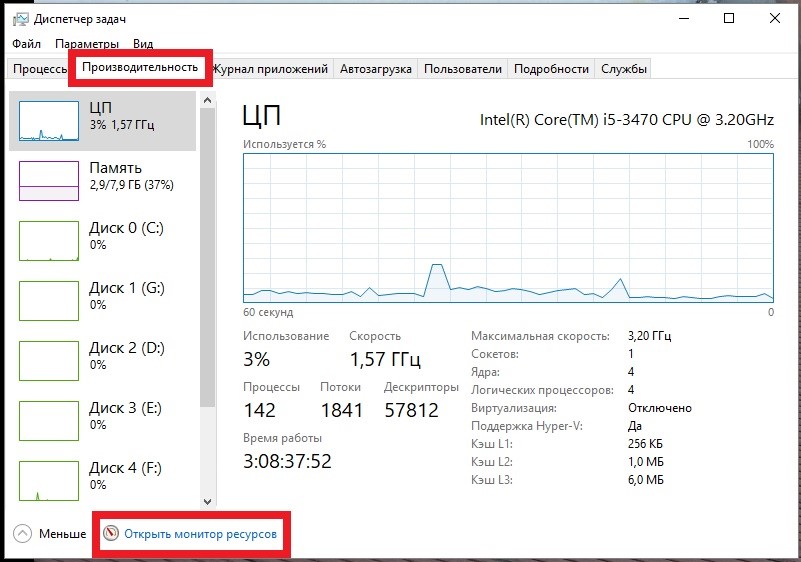
Task: Click the Кэш L2 value 1,0 МБ
Action: click(x=646, y=462)
